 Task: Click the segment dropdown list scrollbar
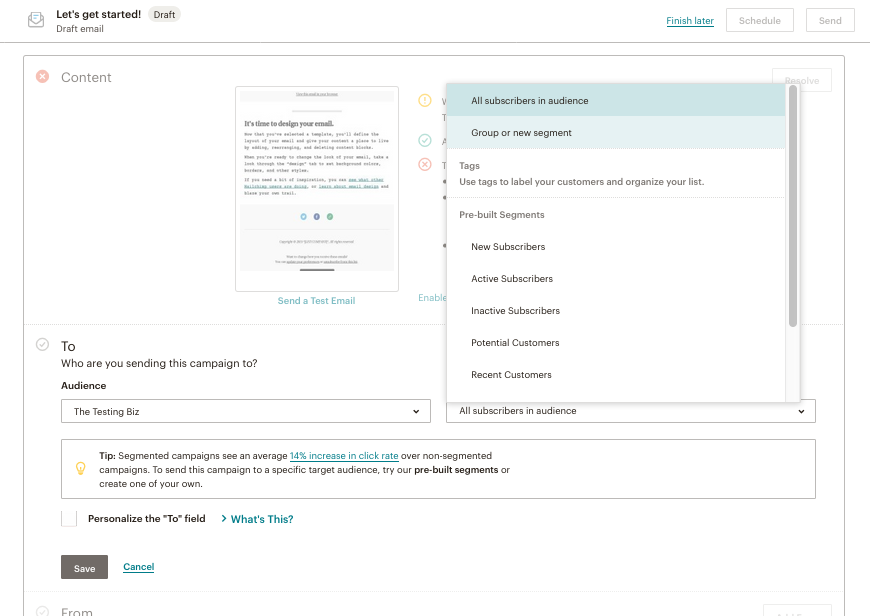click(793, 206)
